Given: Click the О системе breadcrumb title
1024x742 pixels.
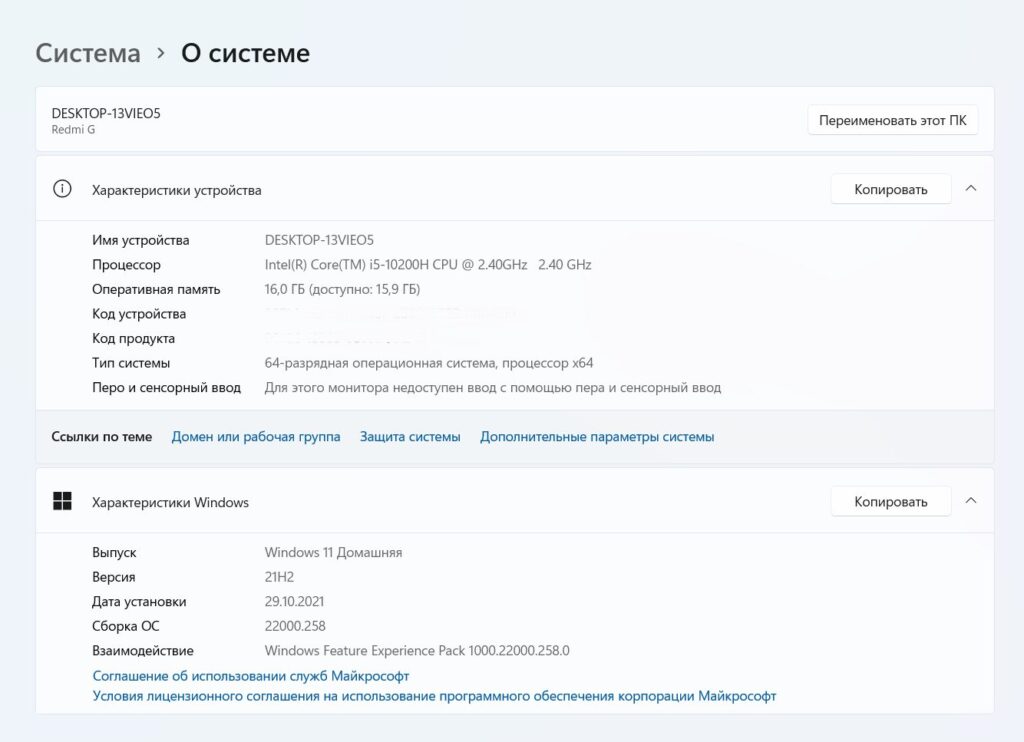Looking at the screenshot, I should (246, 53).
